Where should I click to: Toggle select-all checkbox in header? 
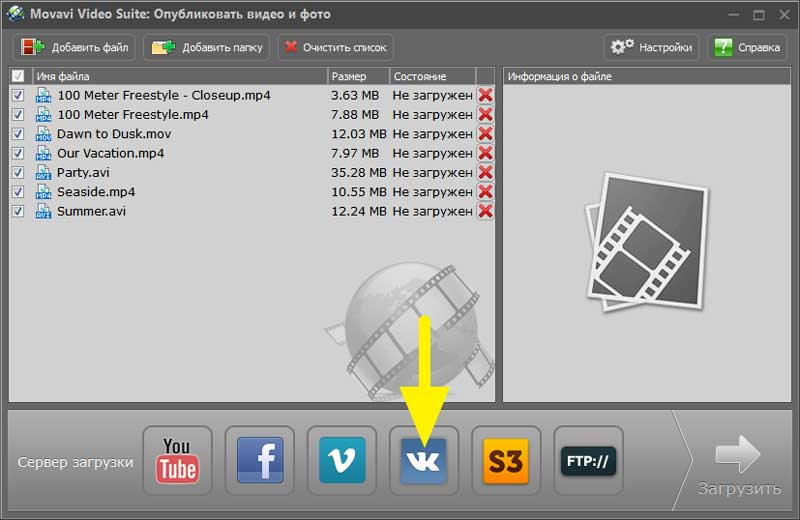[x=18, y=76]
